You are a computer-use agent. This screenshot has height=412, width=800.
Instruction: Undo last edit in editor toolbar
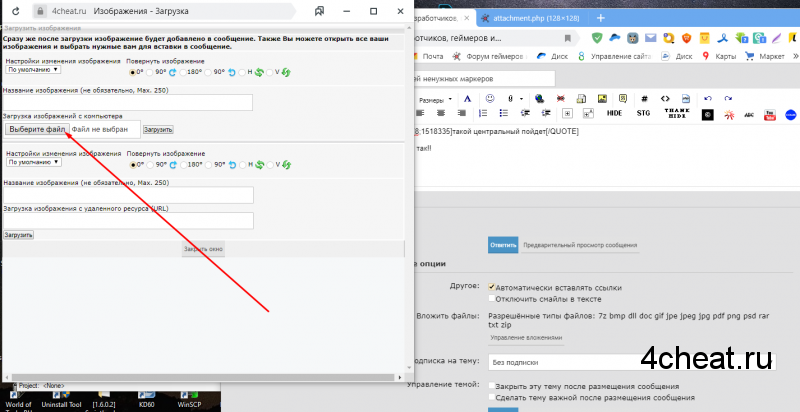click(x=708, y=99)
